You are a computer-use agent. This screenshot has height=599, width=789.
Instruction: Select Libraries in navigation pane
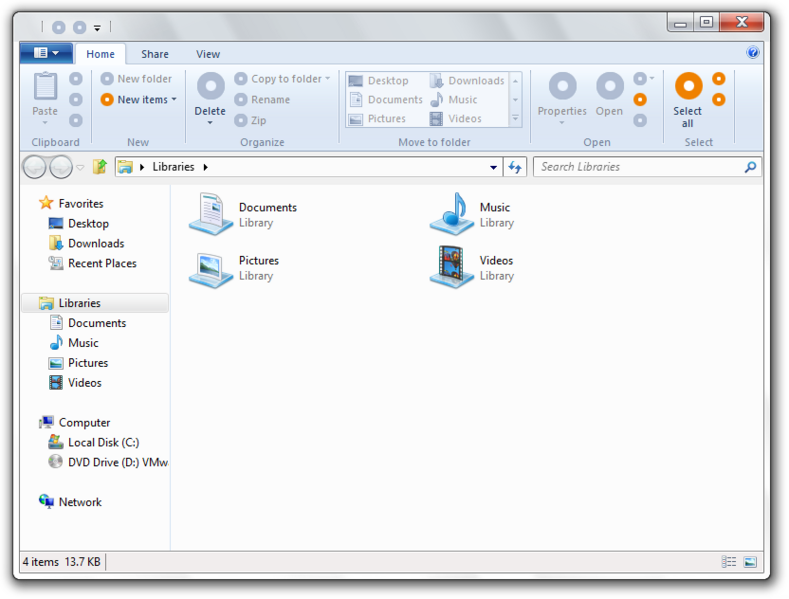tap(95, 303)
